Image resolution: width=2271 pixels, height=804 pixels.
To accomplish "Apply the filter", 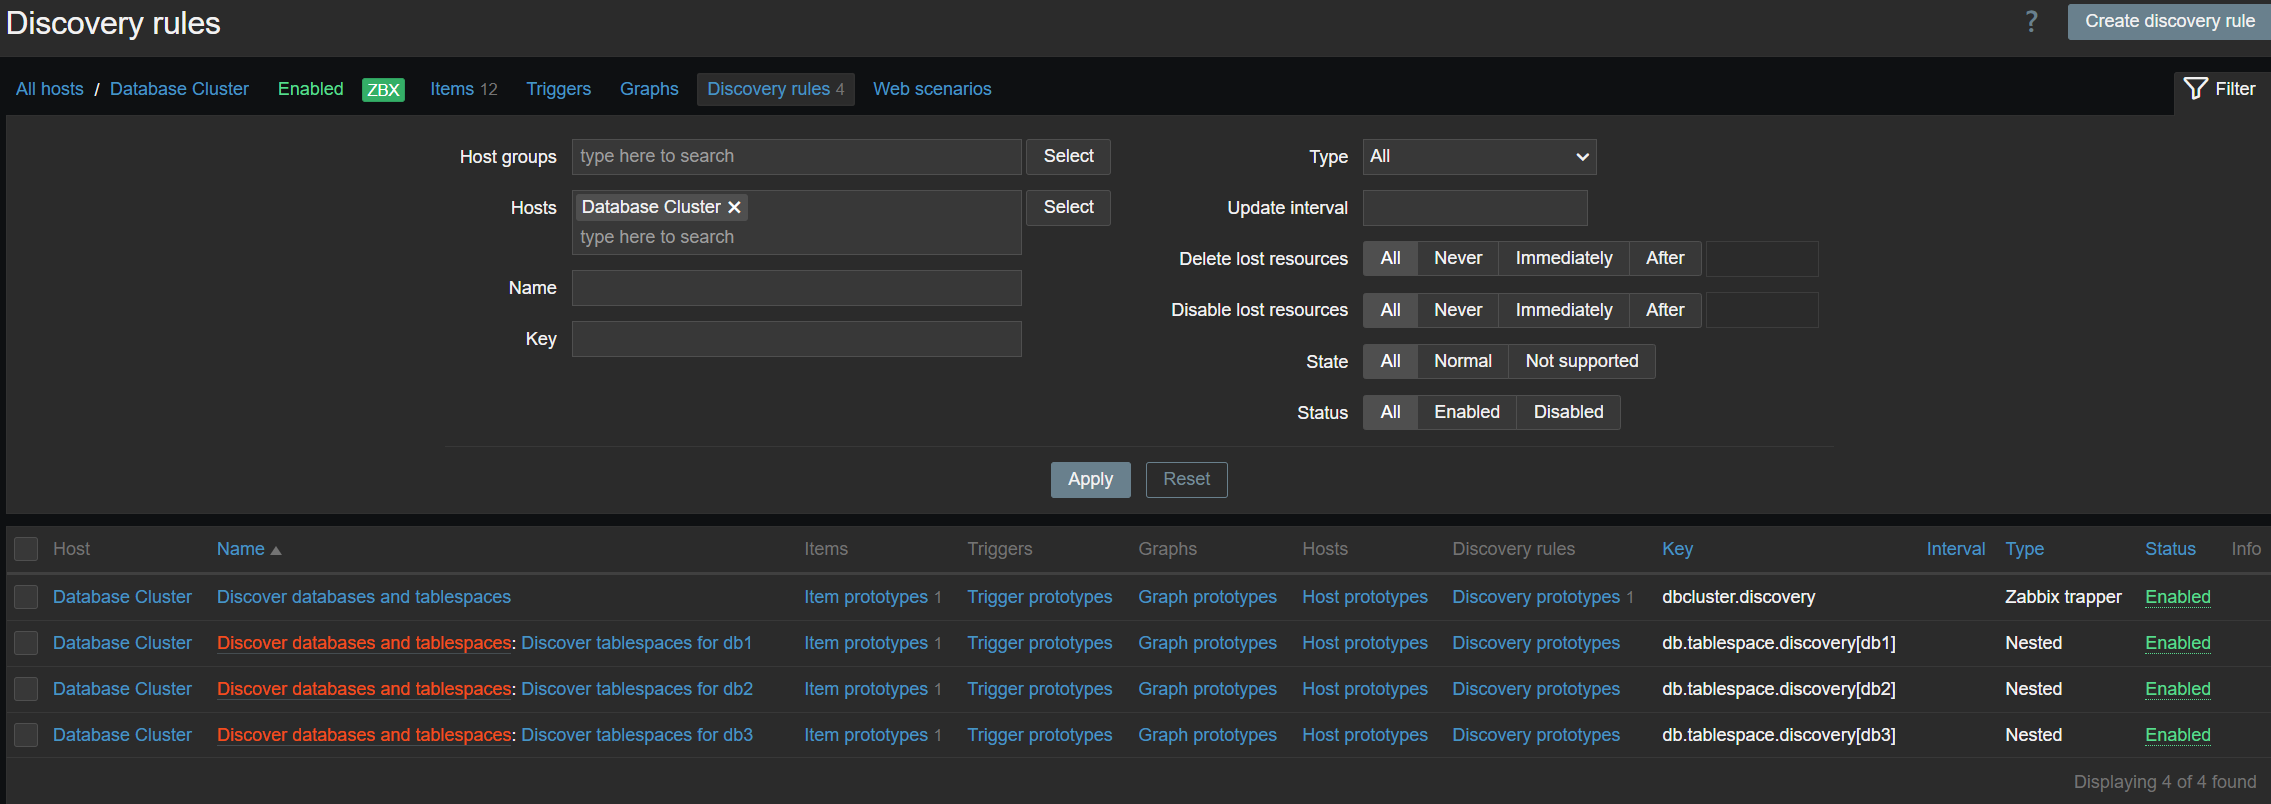I will 1090,479.
